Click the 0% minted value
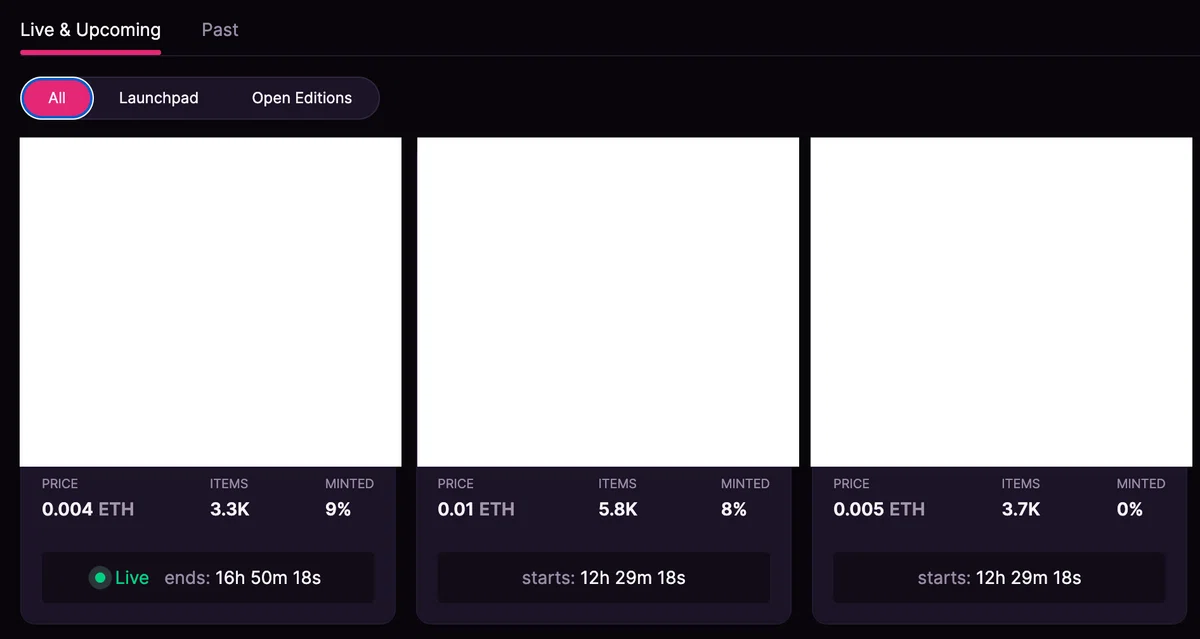 [1130, 509]
